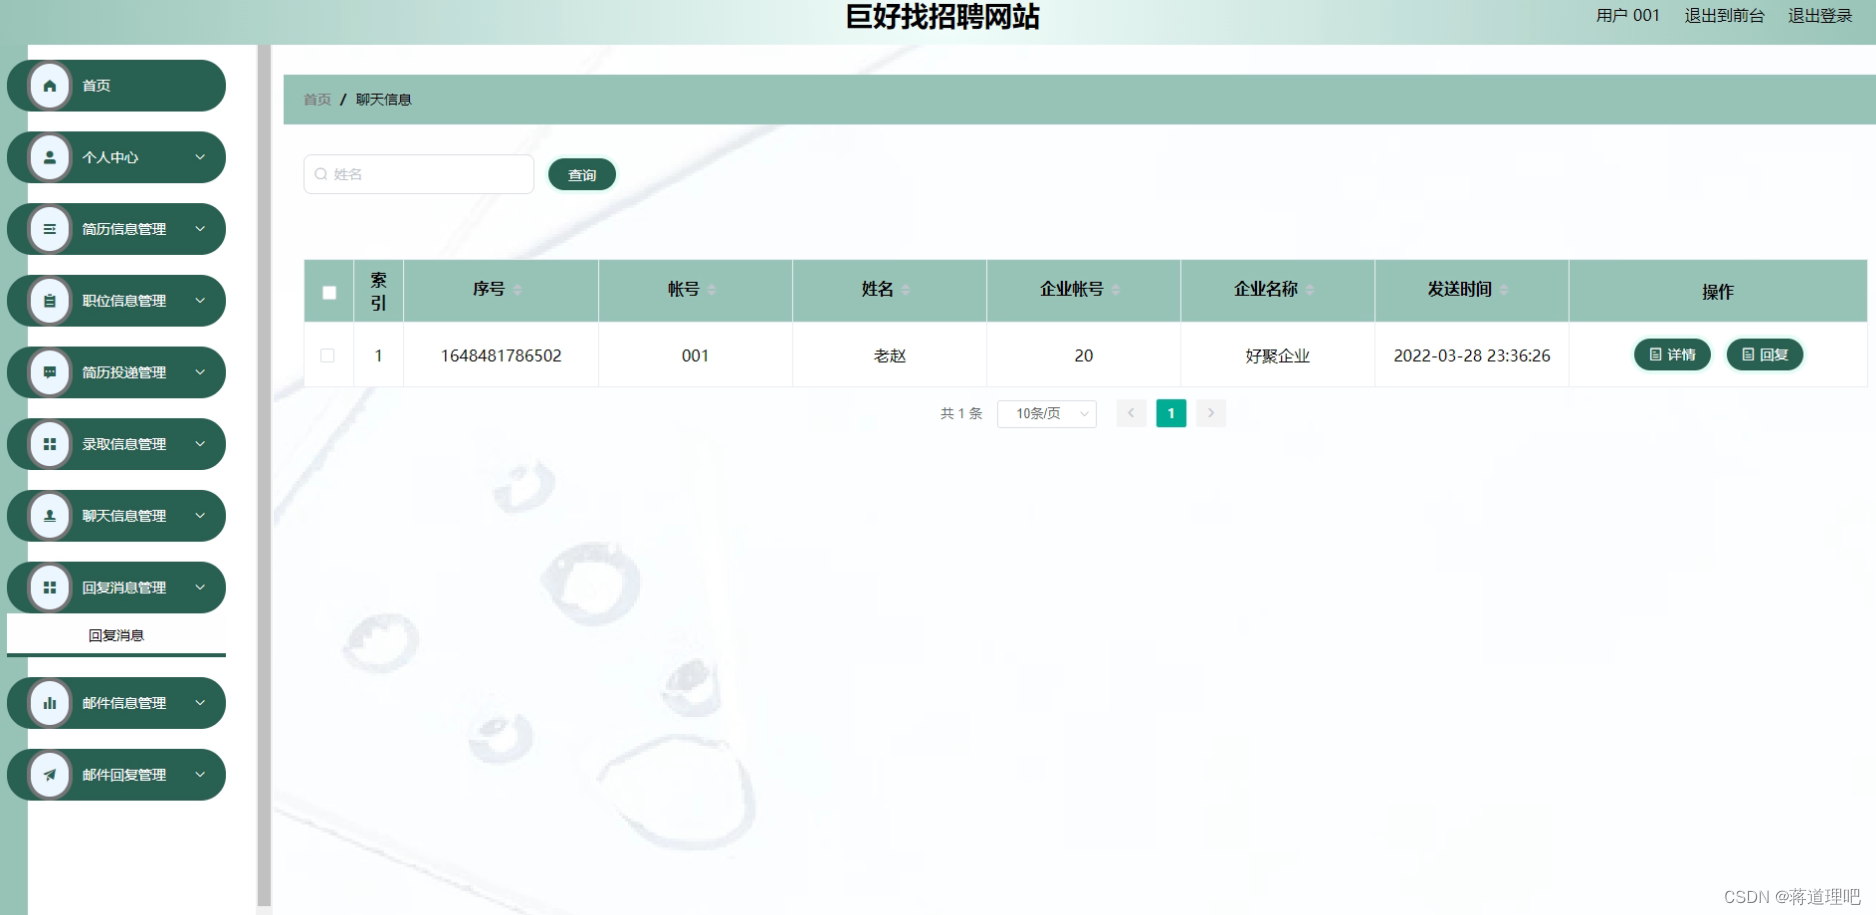Expand the 聊天信息管理 menu chevron
This screenshot has height=915, width=1876.
click(201, 515)
